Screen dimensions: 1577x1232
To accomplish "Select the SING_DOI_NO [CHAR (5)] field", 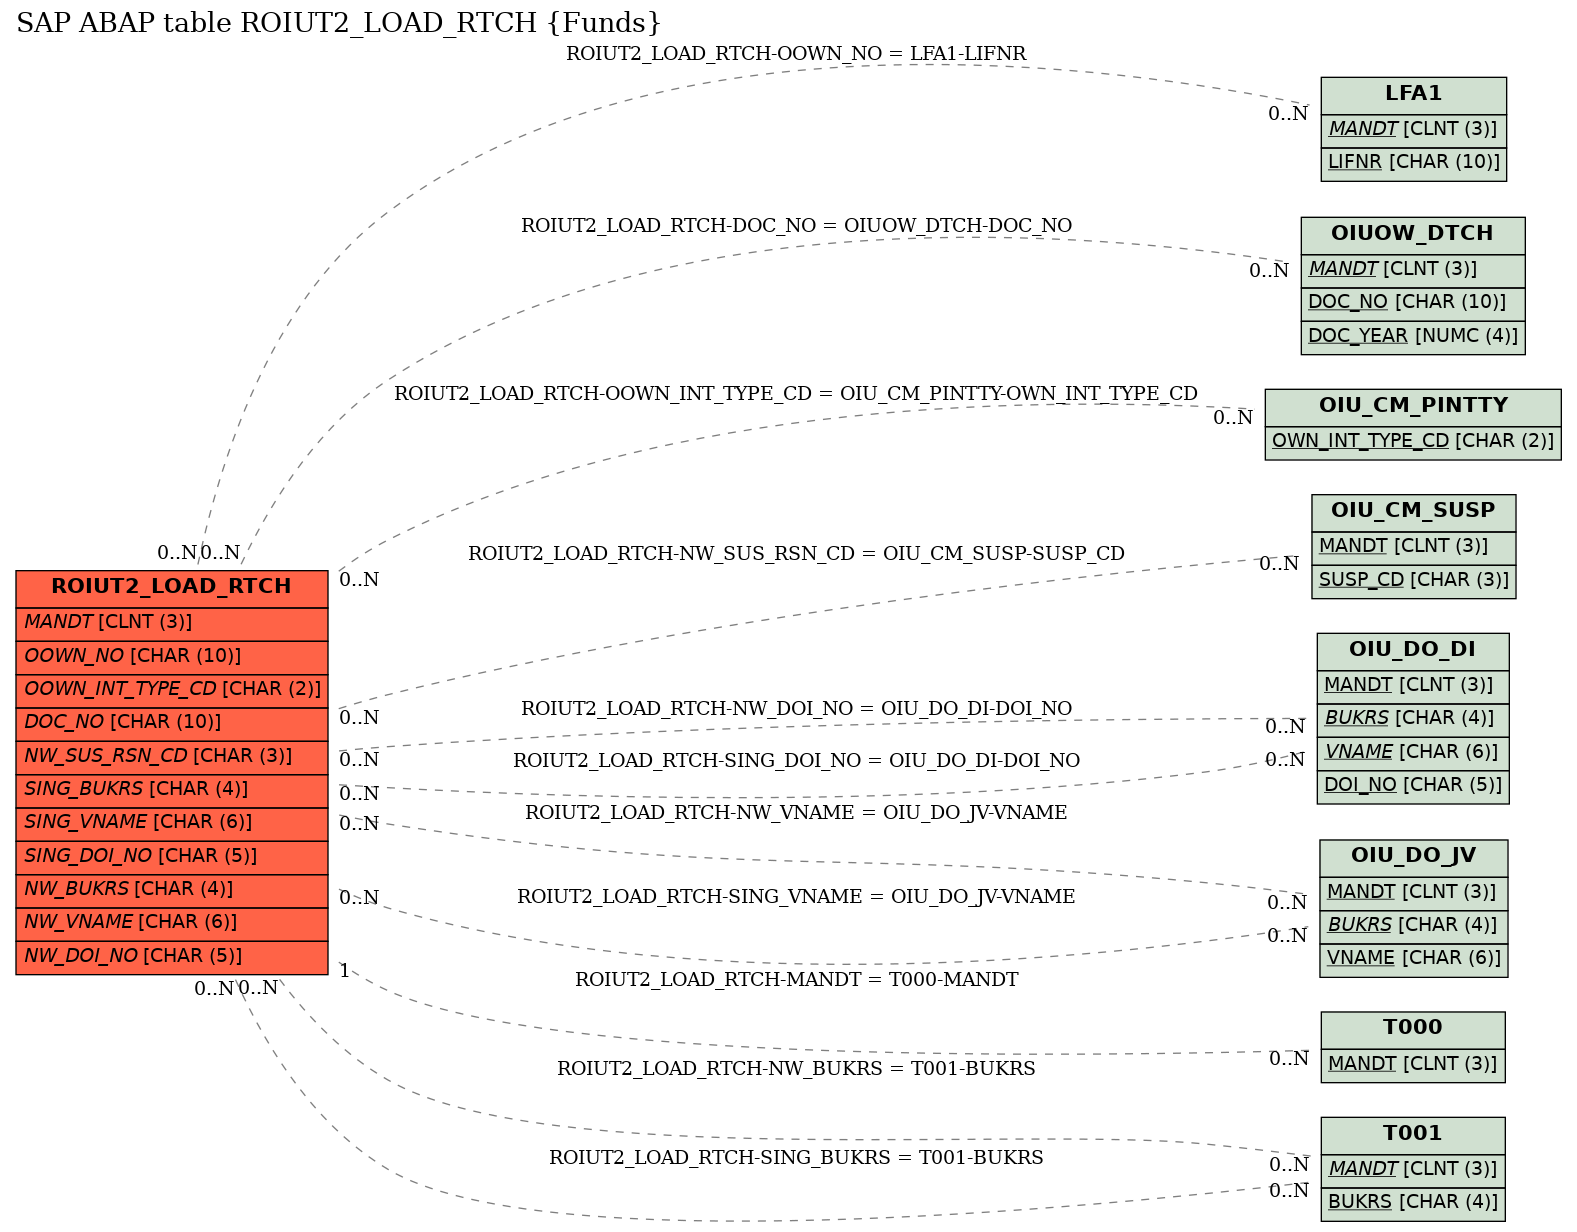I will point(172,856).
